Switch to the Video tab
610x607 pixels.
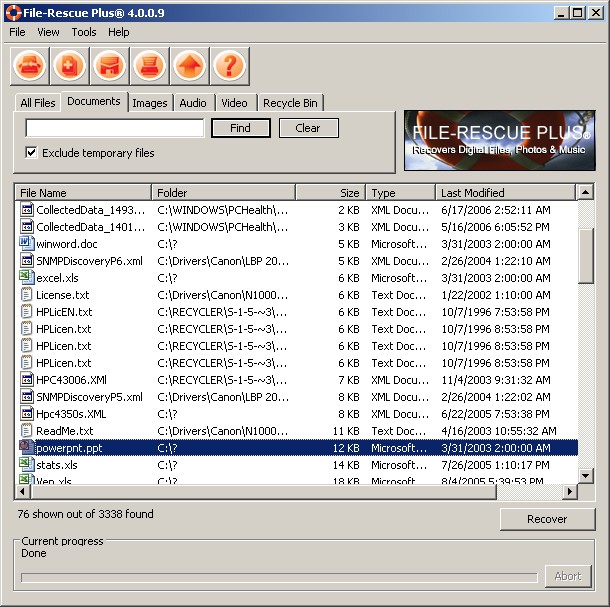point(234,103)
